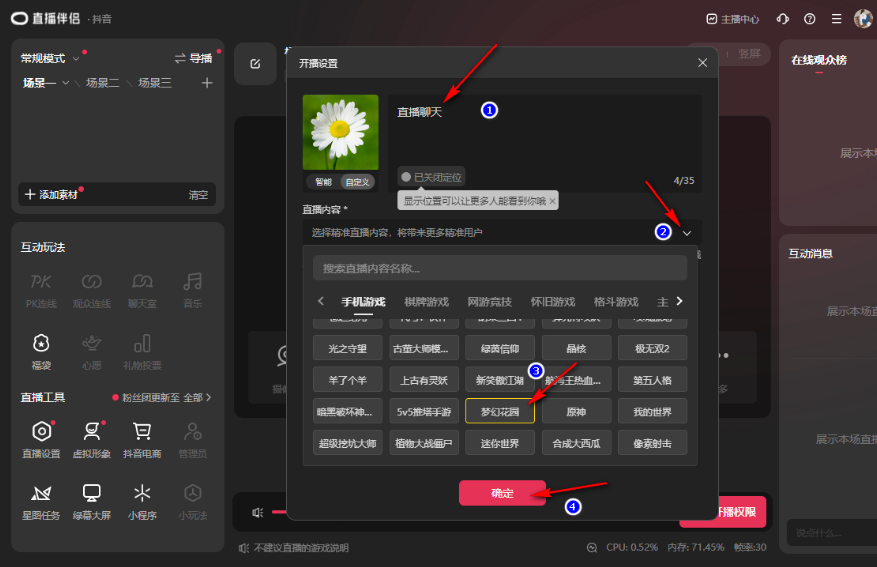Mute the speaker volume icon
The image size is (877, 567).
click(x=257, y=512)
